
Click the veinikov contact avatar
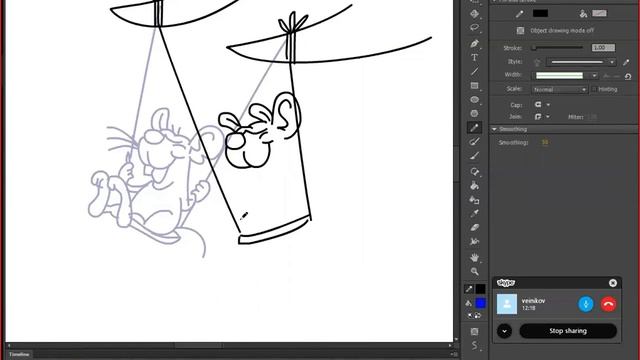[x=507, y=304]
